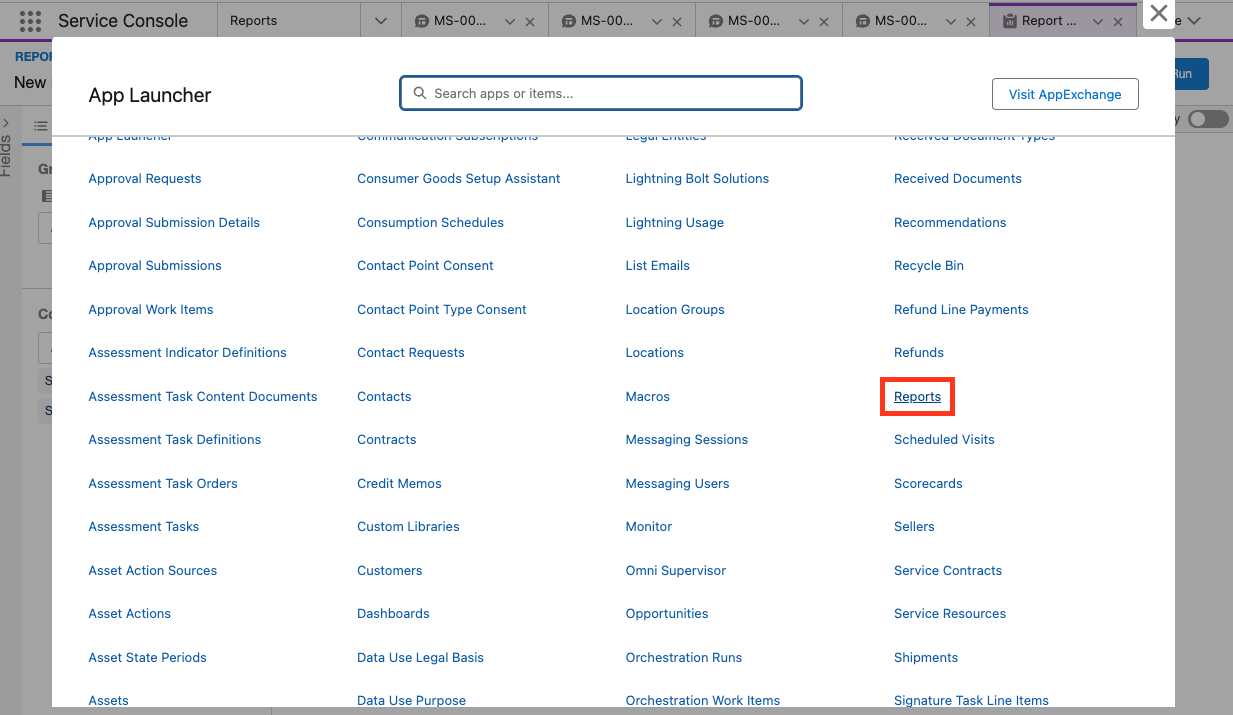The image size is (1233, 715).
Task: Go to Approval Work Items
Action: click(151, 310)
